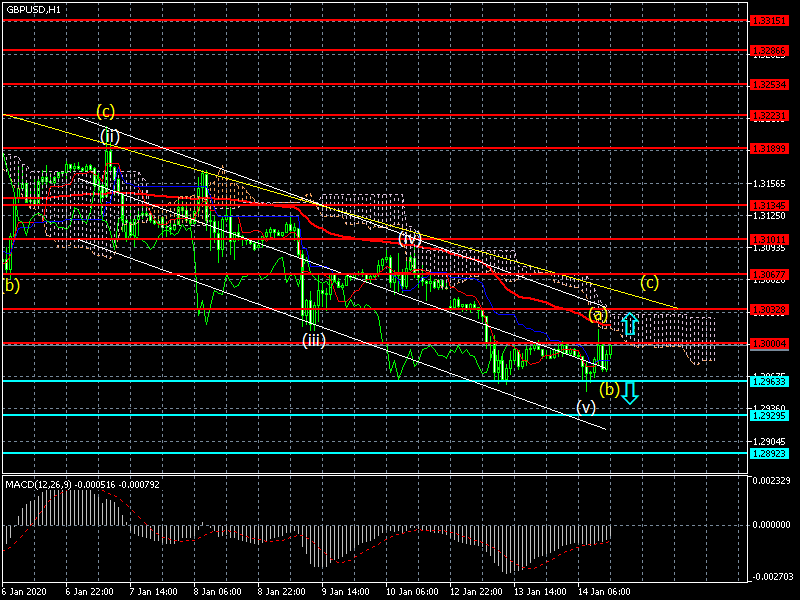Click the white (v) wave label
Screen dimensions: 800x600
point(586,407)
